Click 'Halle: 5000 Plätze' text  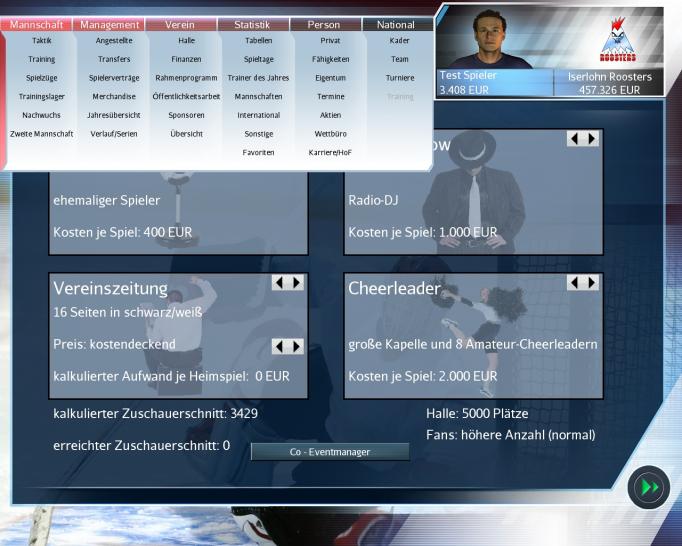477,413
